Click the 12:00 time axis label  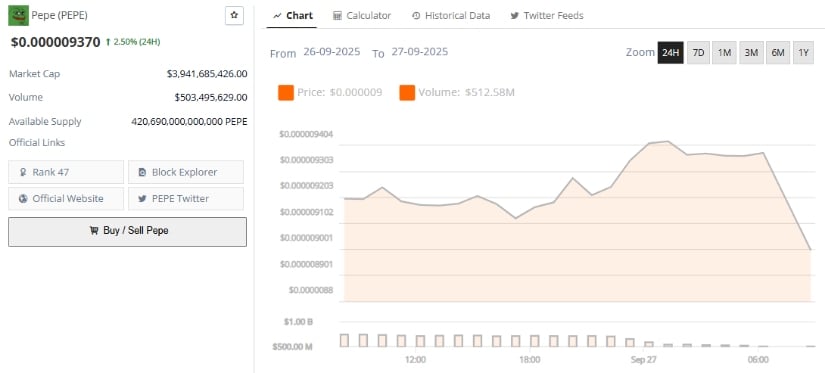coord(415,360)
